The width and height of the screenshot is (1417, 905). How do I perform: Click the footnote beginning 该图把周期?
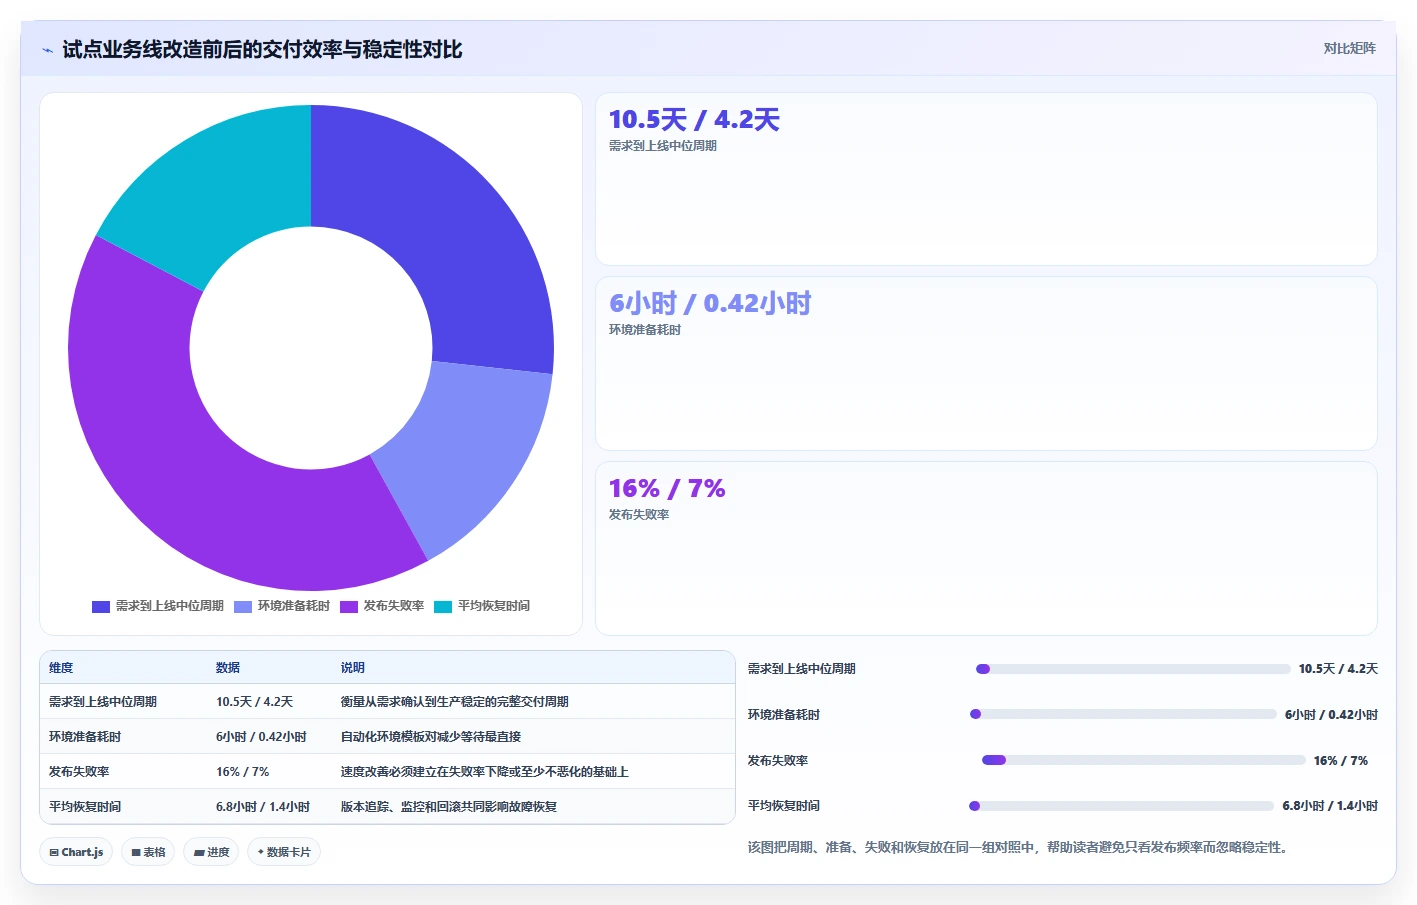[x=1020, y=847]
